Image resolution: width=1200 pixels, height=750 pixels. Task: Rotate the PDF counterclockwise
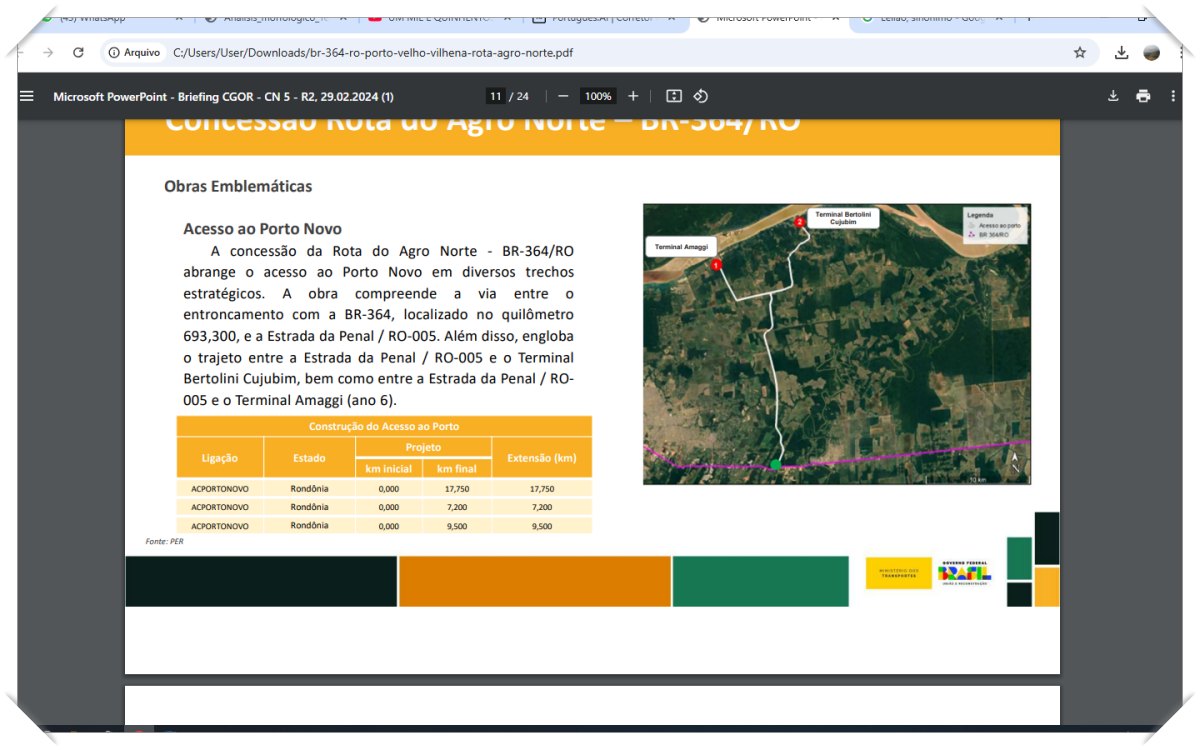(x=701, y=96)
